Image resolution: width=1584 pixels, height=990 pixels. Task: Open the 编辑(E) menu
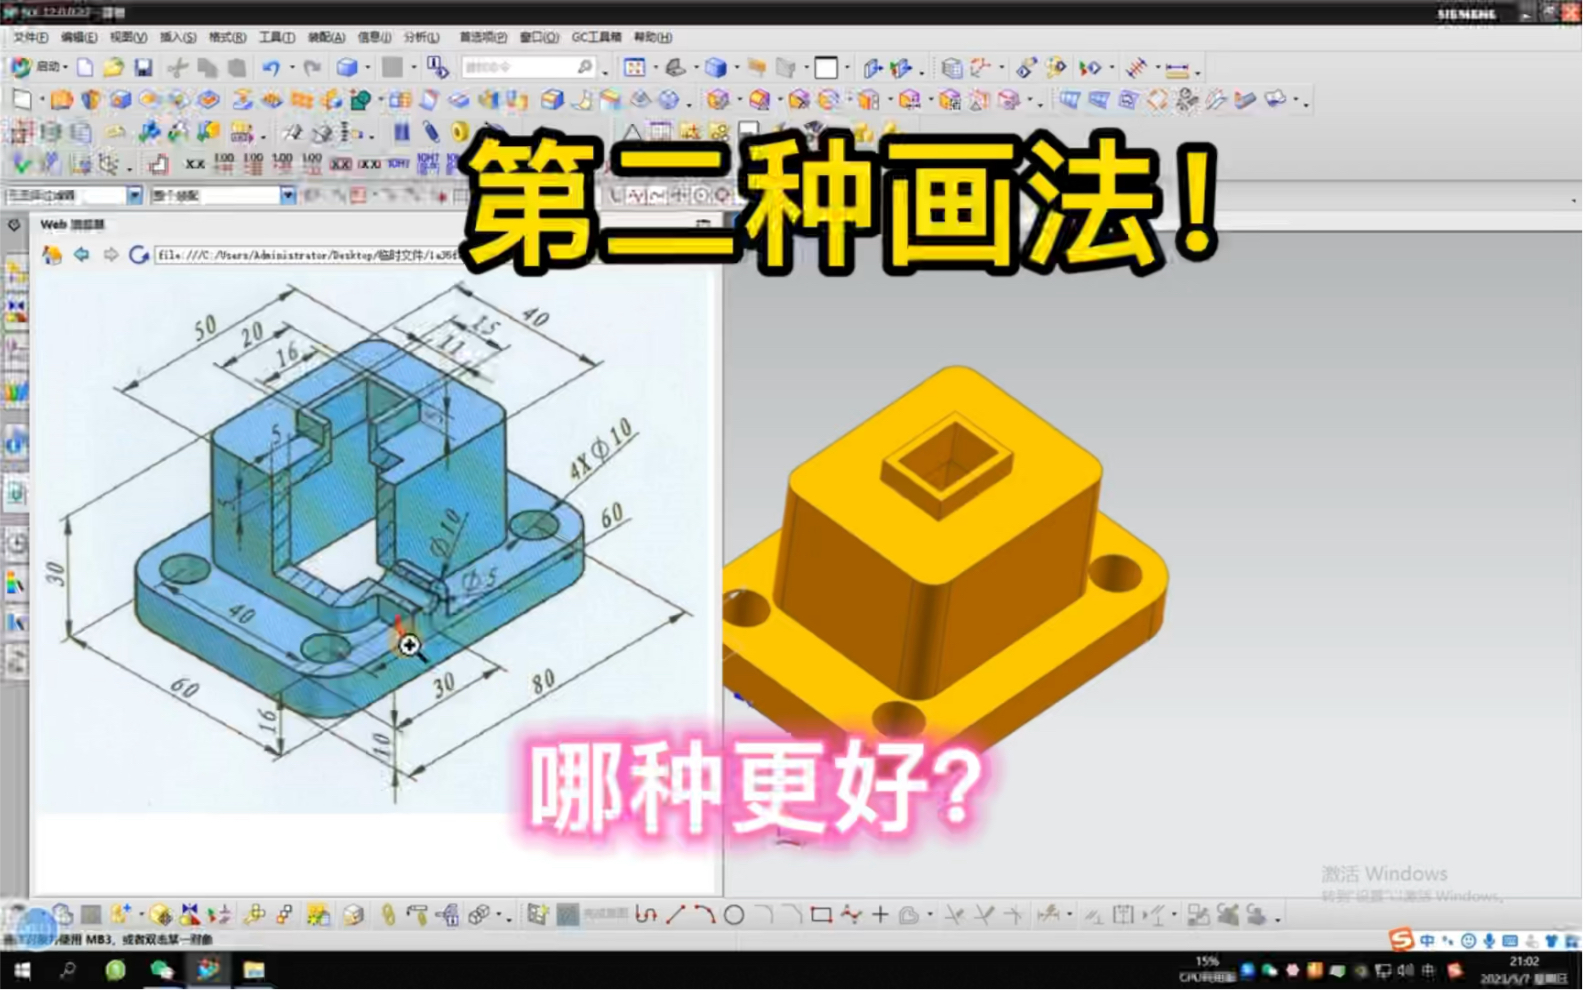pos(79,37)
